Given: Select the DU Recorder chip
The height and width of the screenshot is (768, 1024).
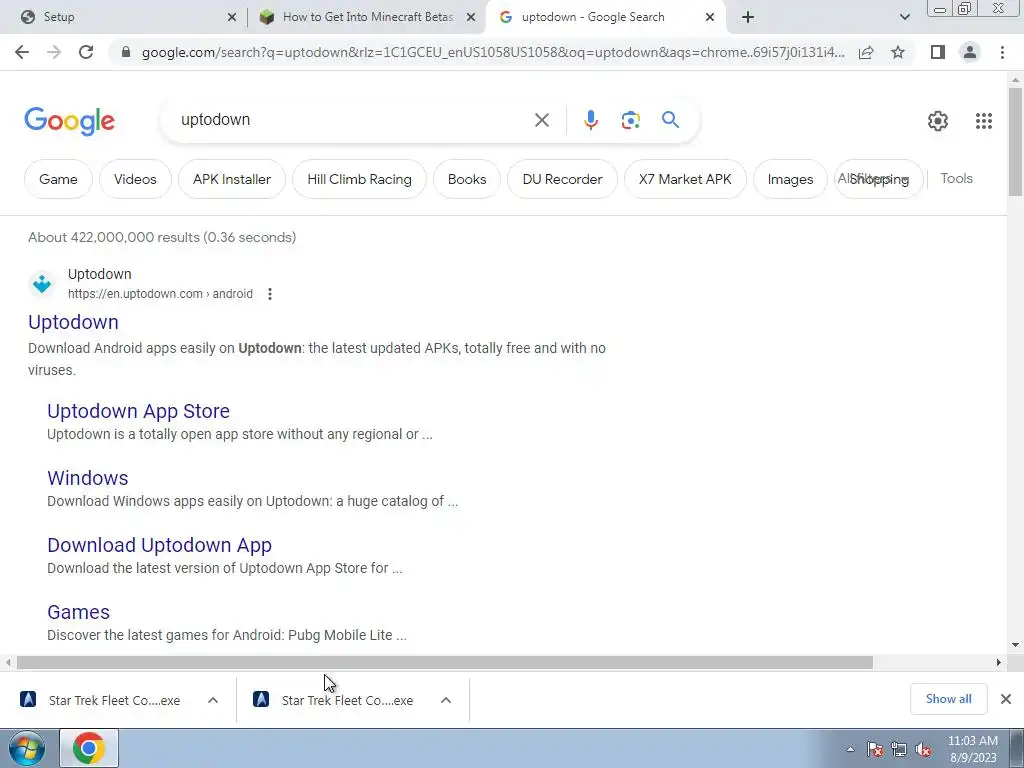Looking at the screenshot, I should 562,179.
